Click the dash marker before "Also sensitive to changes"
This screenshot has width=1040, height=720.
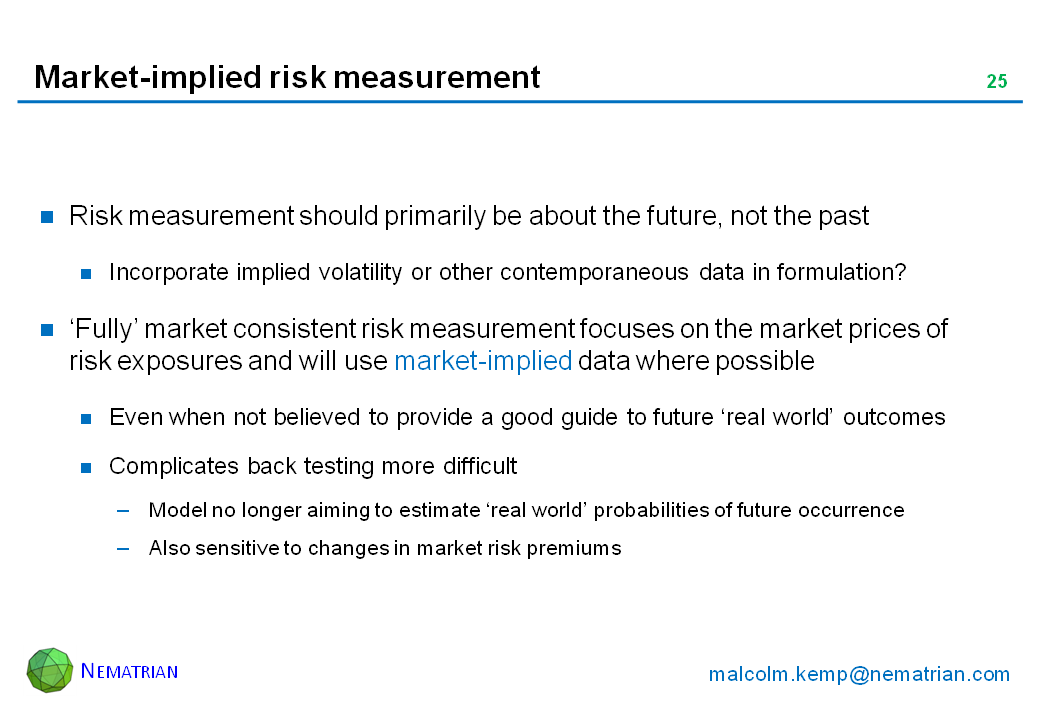click(x=123, y=548)
